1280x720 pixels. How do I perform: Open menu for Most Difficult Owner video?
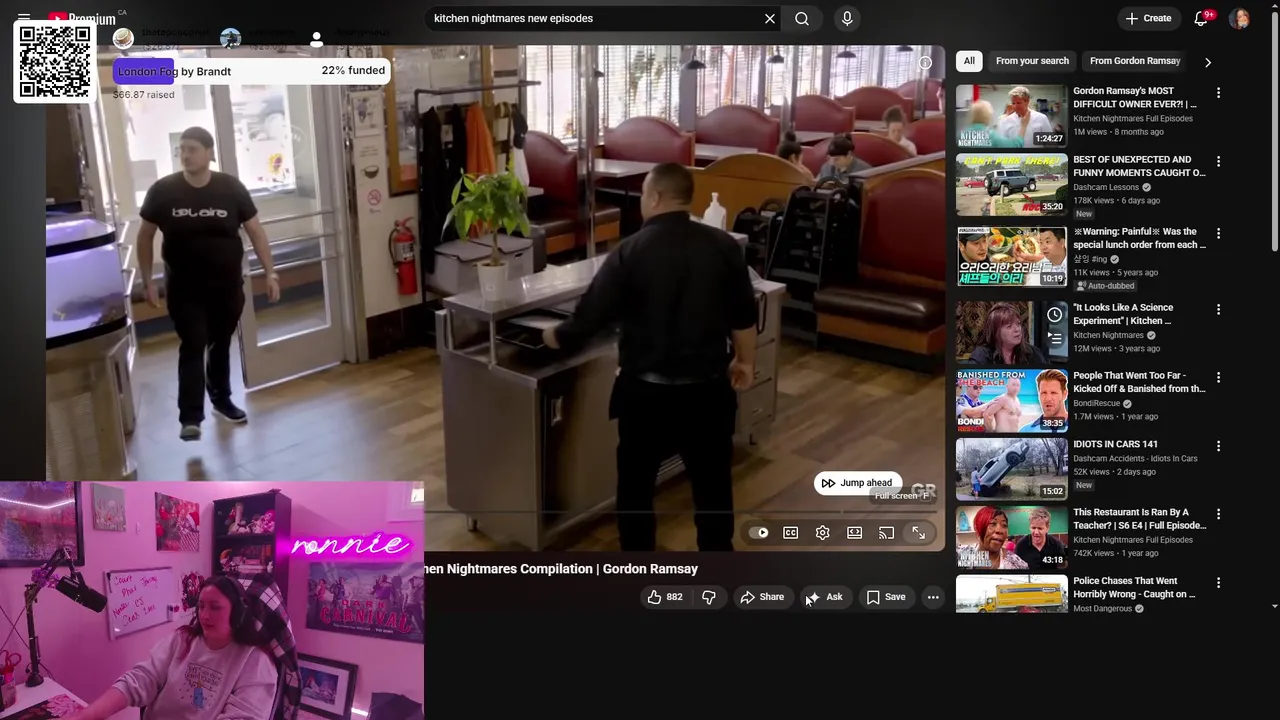(1218, 93)
